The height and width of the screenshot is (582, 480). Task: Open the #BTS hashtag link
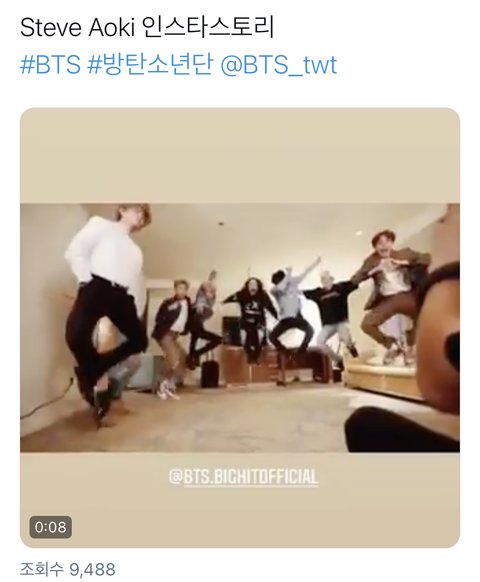click(50, 65)
